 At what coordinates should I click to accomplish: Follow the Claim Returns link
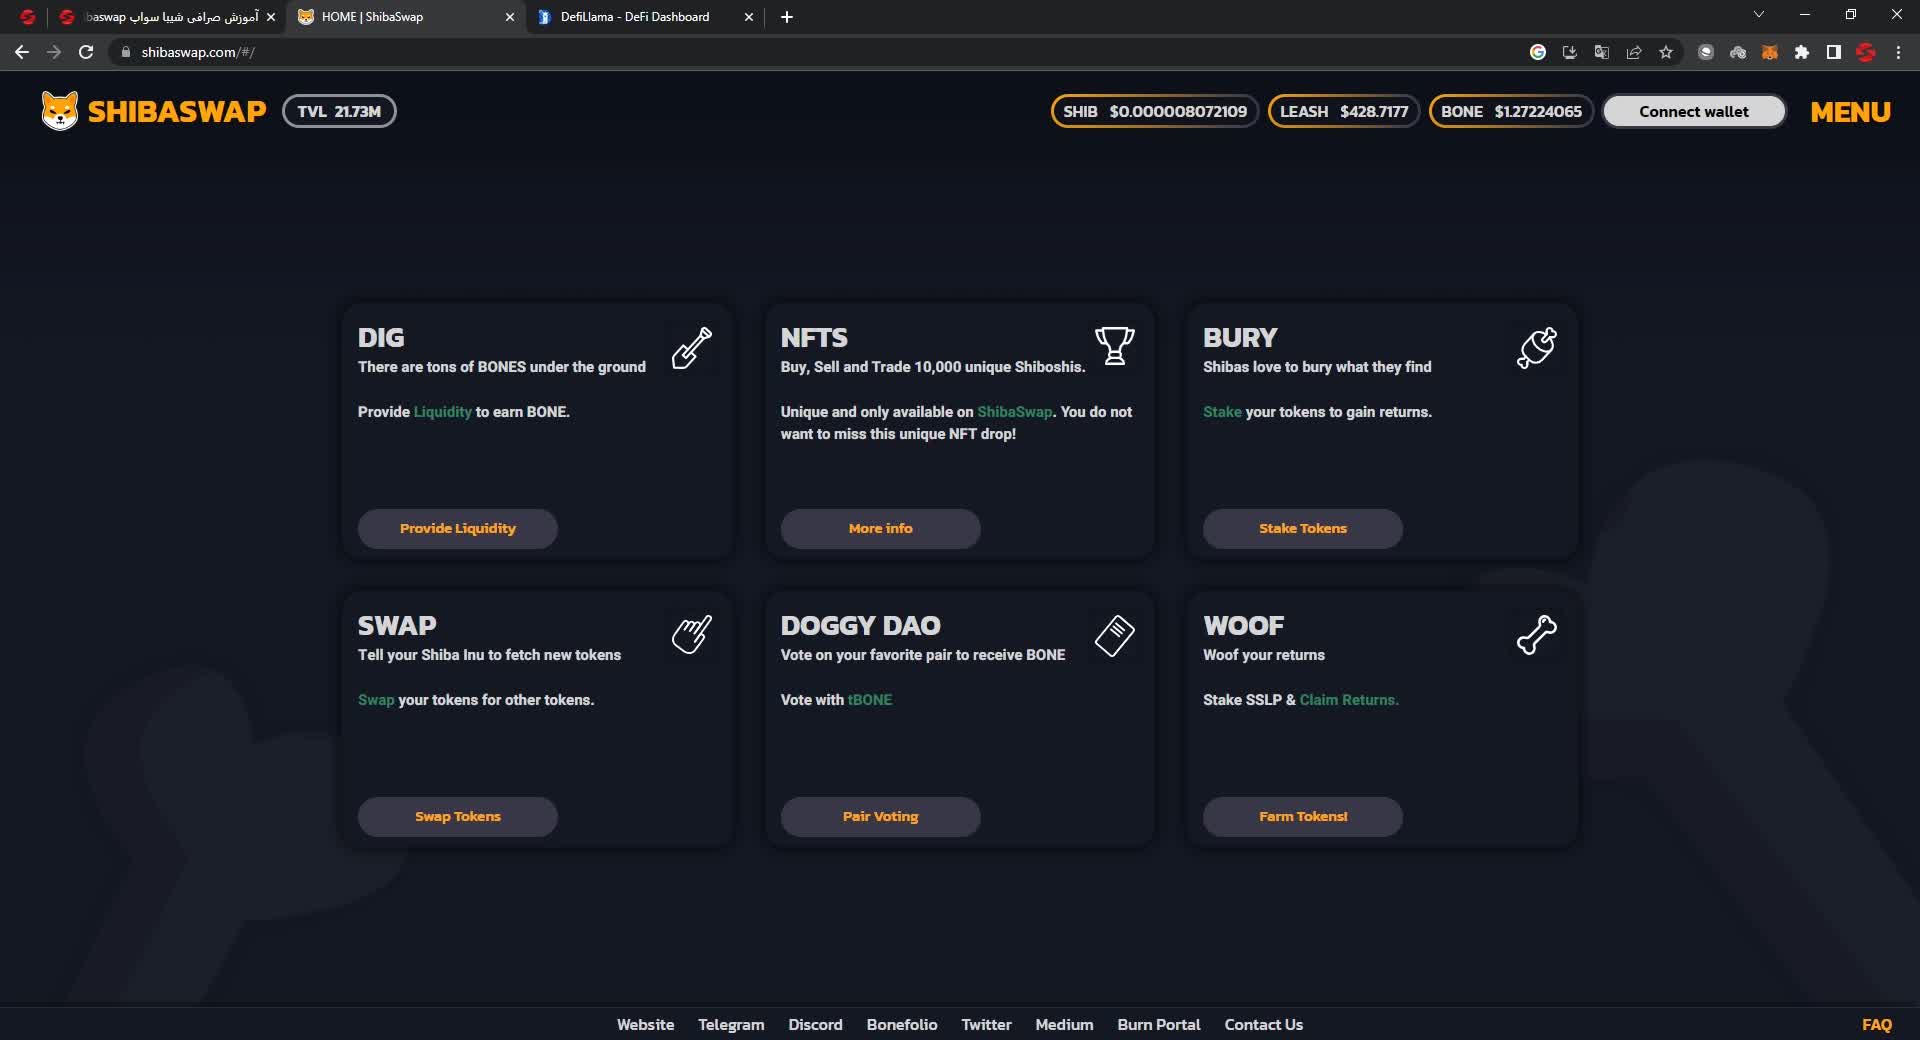[1349, 700]
